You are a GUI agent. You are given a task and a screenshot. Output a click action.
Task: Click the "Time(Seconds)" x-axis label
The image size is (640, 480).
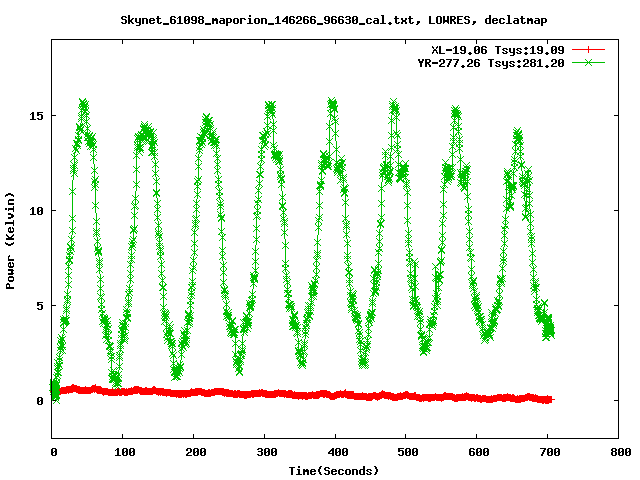334,470
